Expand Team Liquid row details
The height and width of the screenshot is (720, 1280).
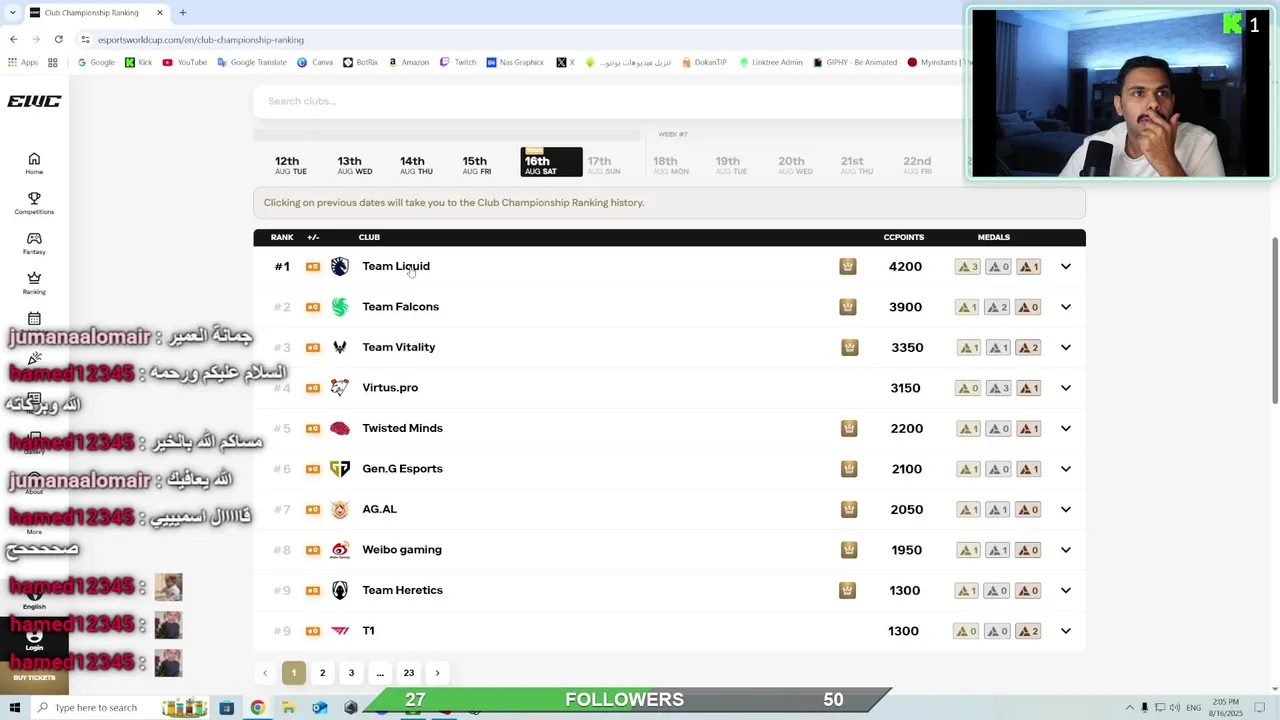pyautogui.click(x=1065, y=266)
